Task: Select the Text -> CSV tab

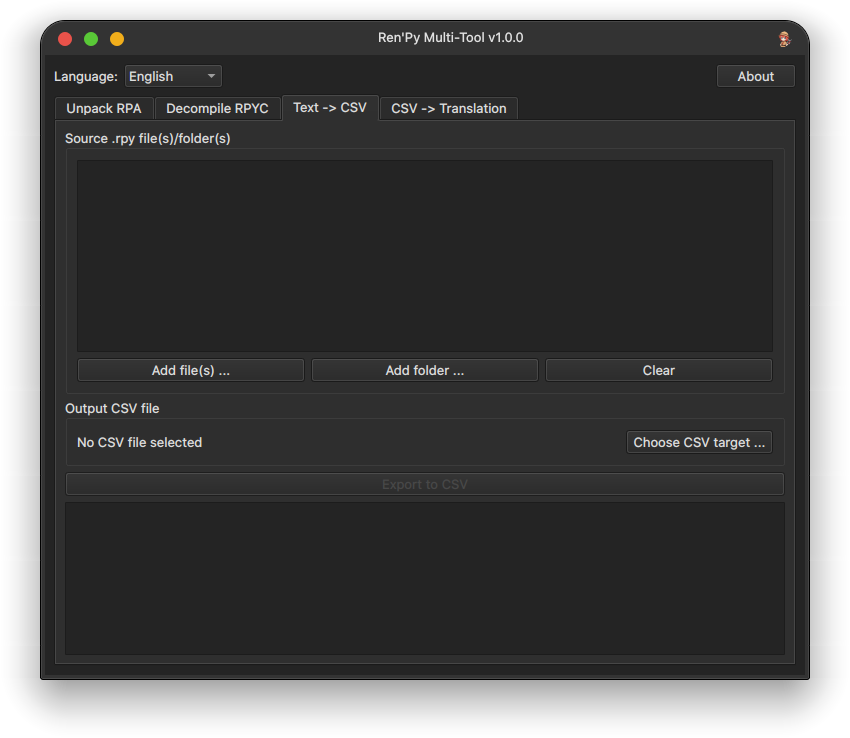Action: (x=330, y=107)
